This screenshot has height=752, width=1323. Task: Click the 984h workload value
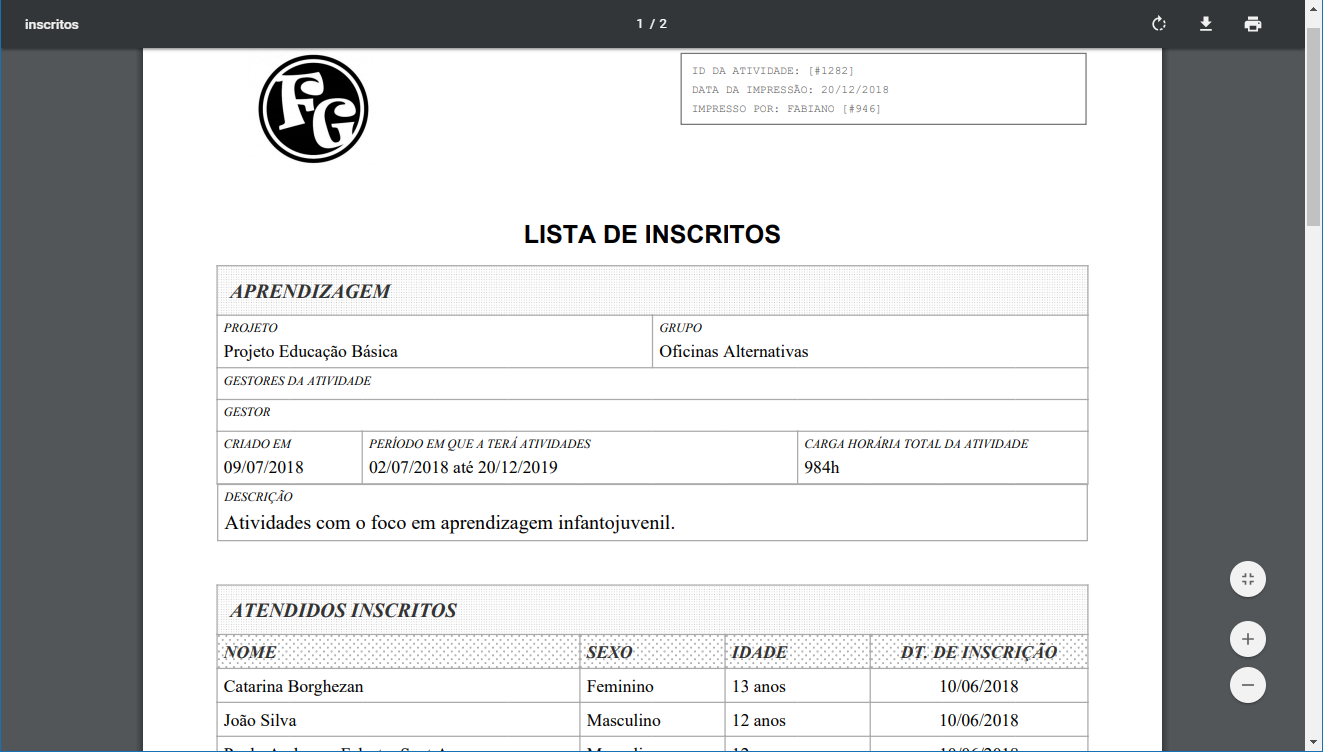(x=822, y=467)
